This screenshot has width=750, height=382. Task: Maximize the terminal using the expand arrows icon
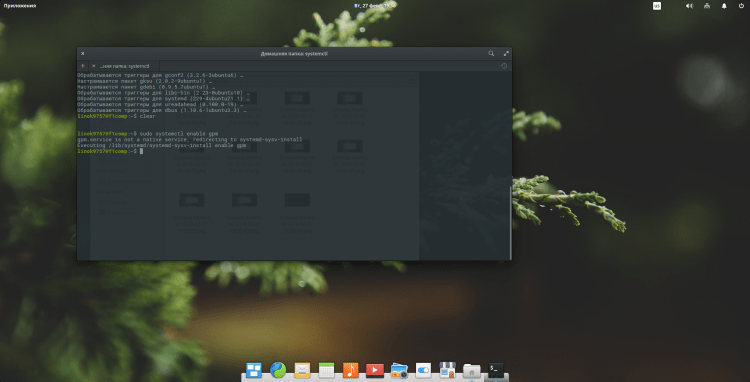click(506, 54)
